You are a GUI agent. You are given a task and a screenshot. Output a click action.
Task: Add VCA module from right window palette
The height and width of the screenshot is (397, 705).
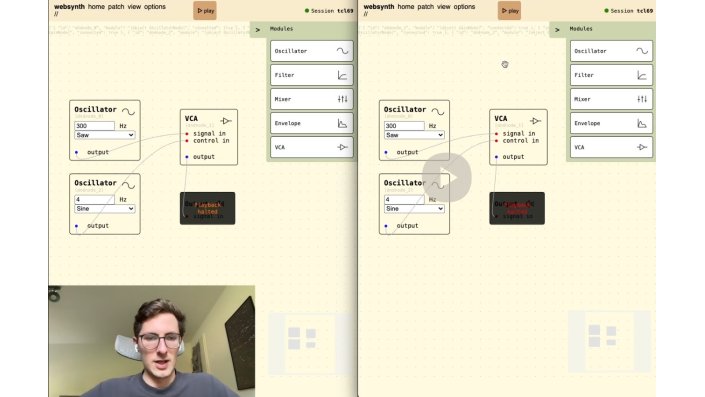tap(611, 147)
